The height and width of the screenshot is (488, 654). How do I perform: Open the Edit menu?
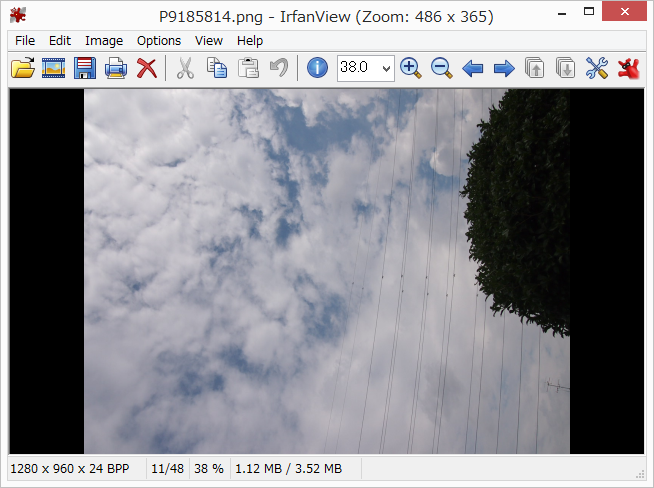(x=60, y=40)
